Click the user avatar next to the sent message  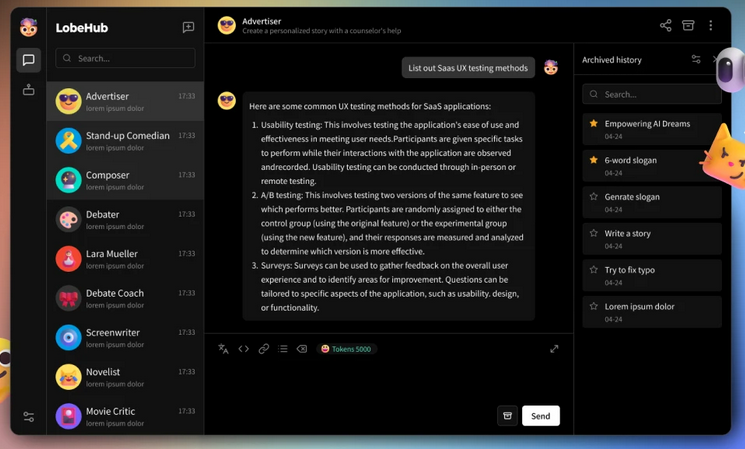[x=551, y=67]
